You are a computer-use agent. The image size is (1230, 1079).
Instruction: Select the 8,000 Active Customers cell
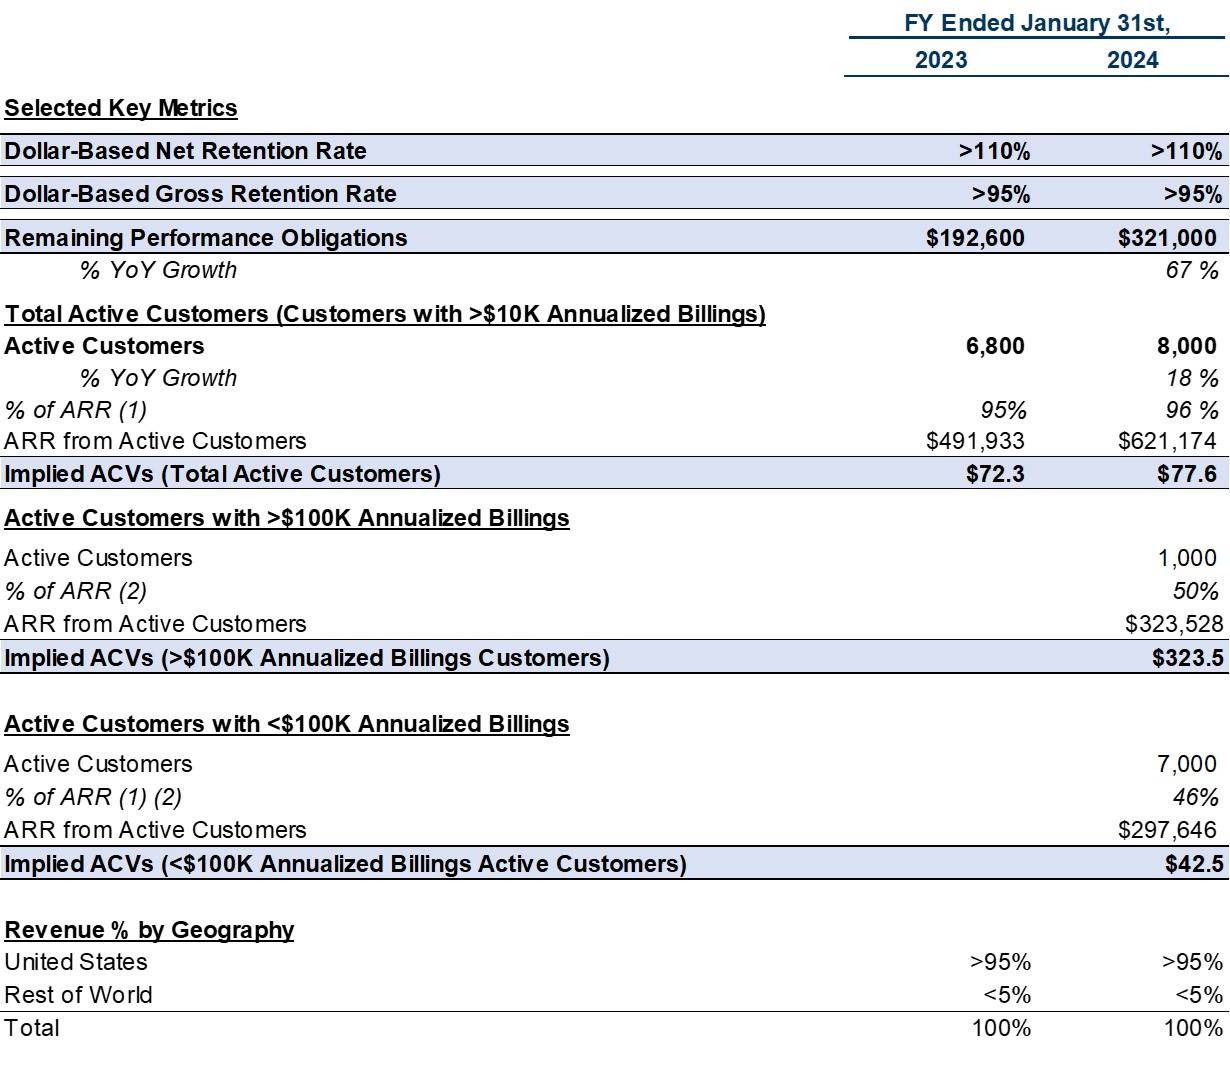pos(1187,346)
